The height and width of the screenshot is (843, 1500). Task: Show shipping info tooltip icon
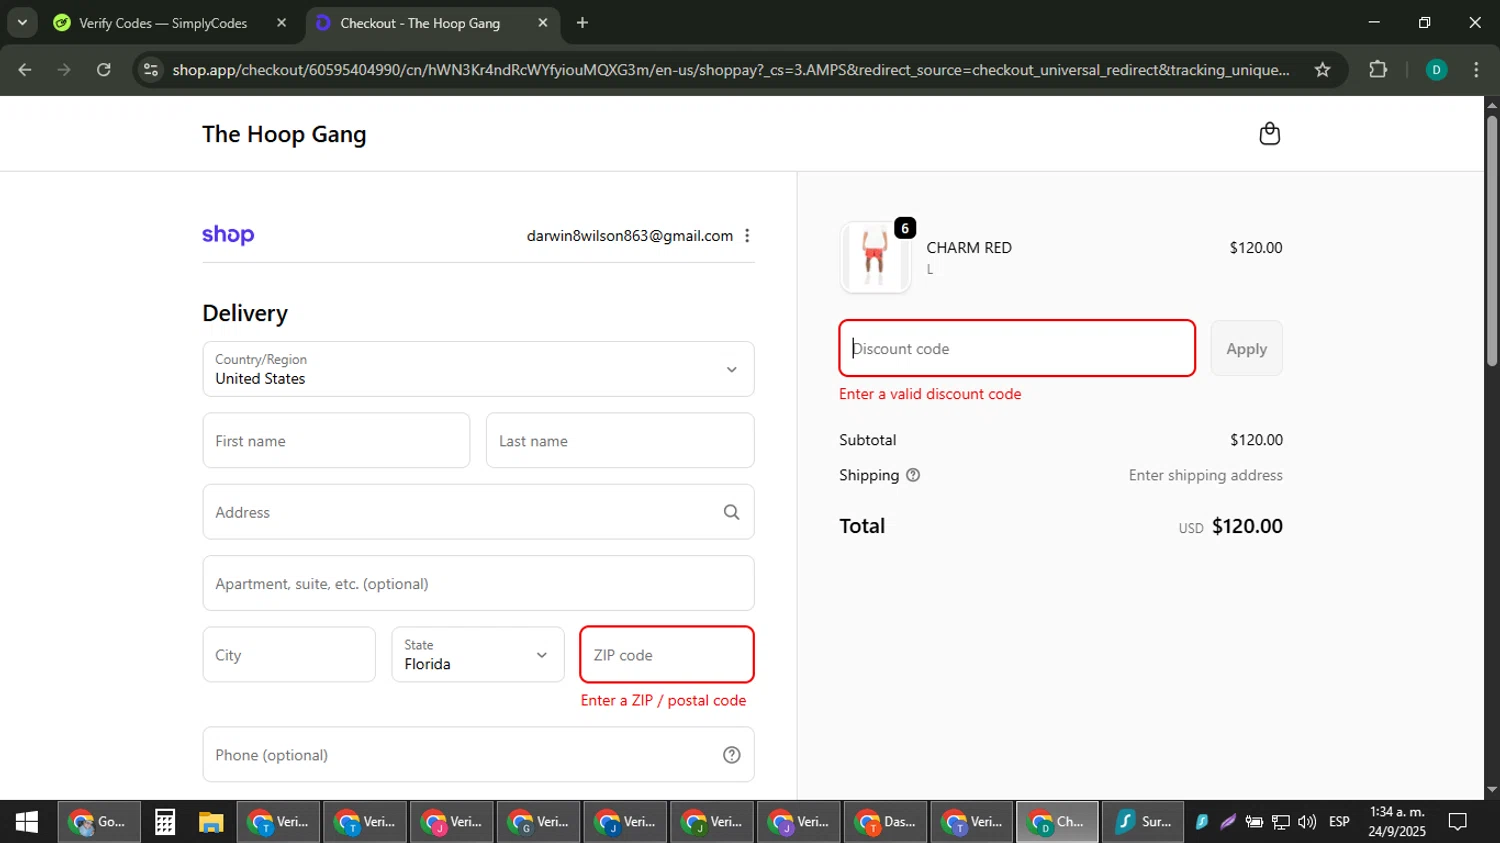(x=913, y=475)
